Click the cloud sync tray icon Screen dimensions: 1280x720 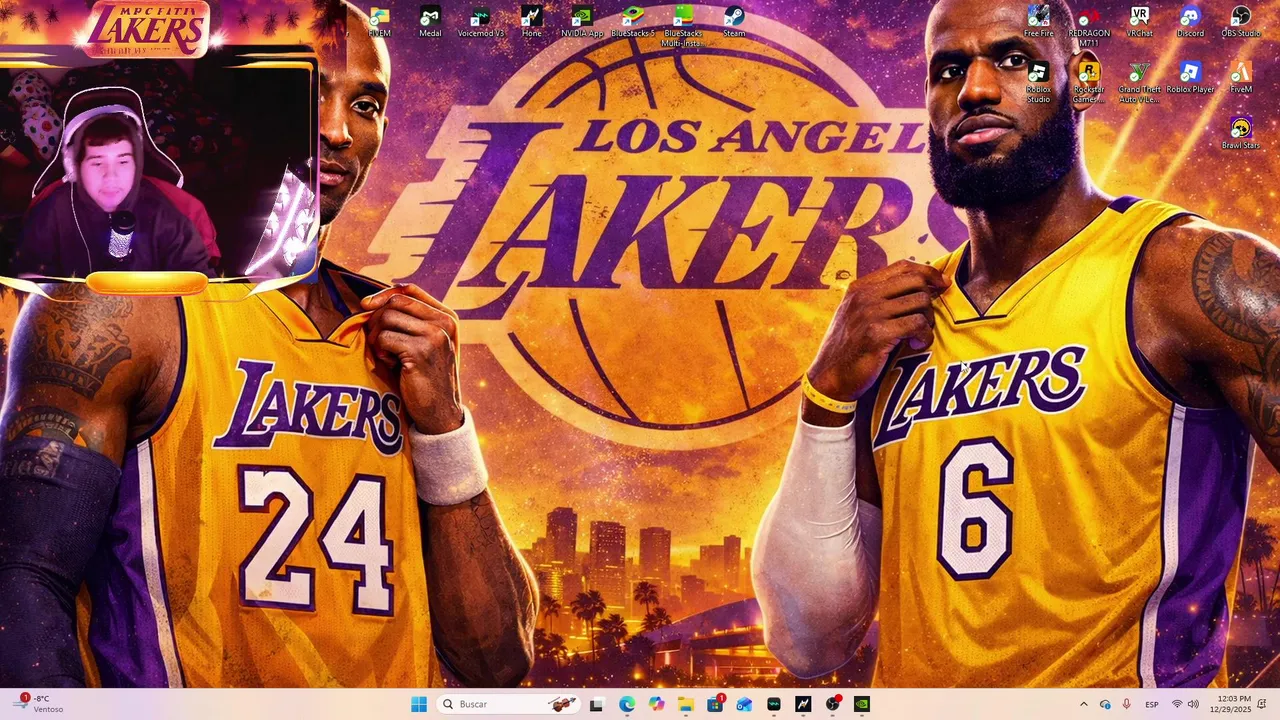[1105, 704]
